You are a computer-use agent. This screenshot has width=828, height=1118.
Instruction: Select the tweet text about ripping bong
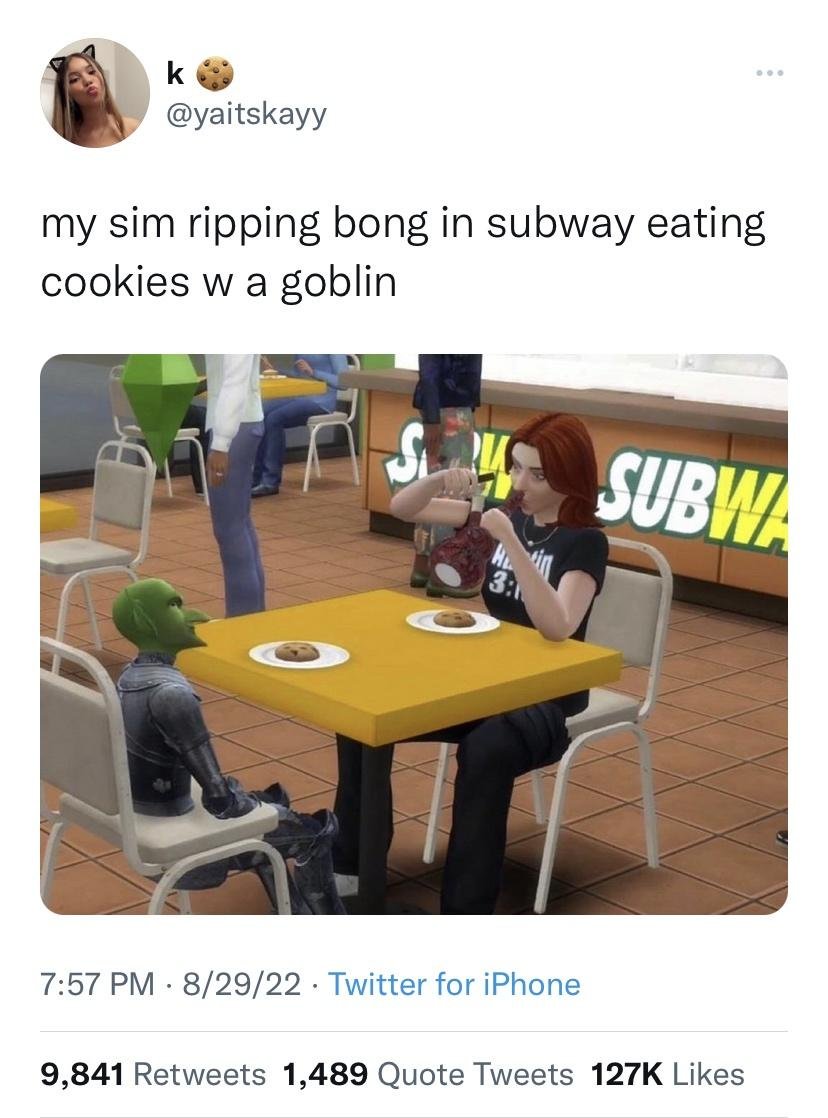tap(403, 252)
